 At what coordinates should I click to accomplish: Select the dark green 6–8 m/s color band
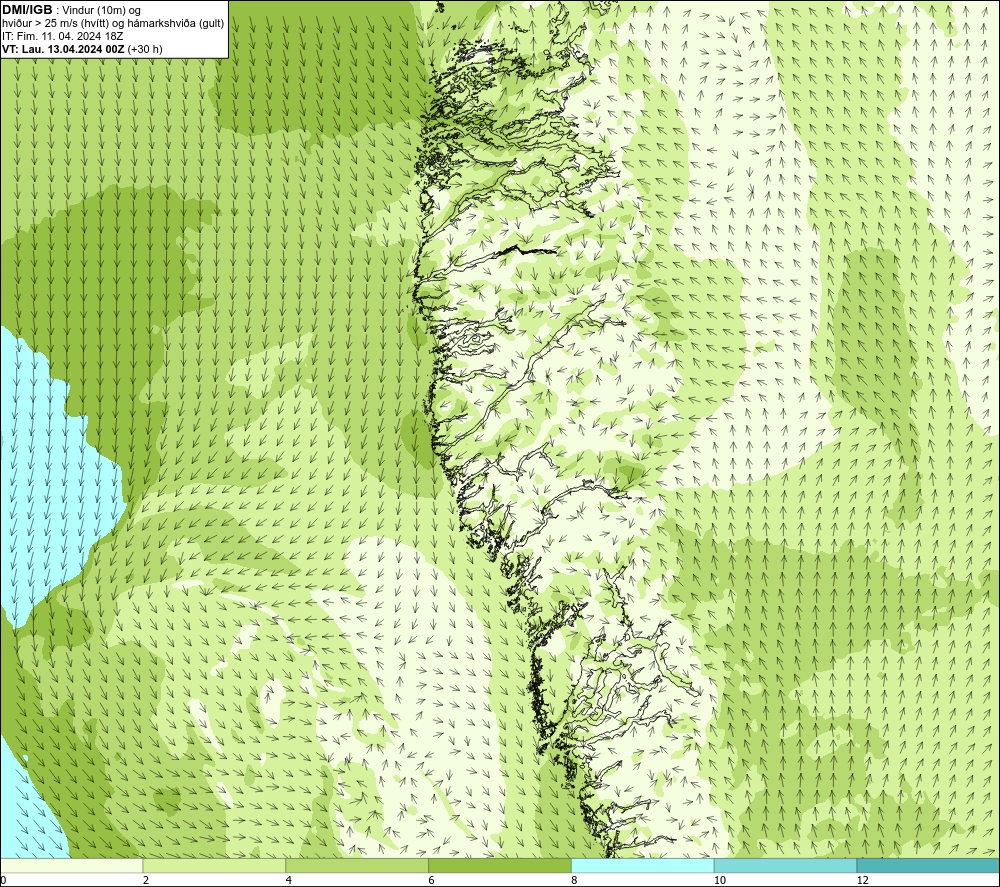coord(500,865)
